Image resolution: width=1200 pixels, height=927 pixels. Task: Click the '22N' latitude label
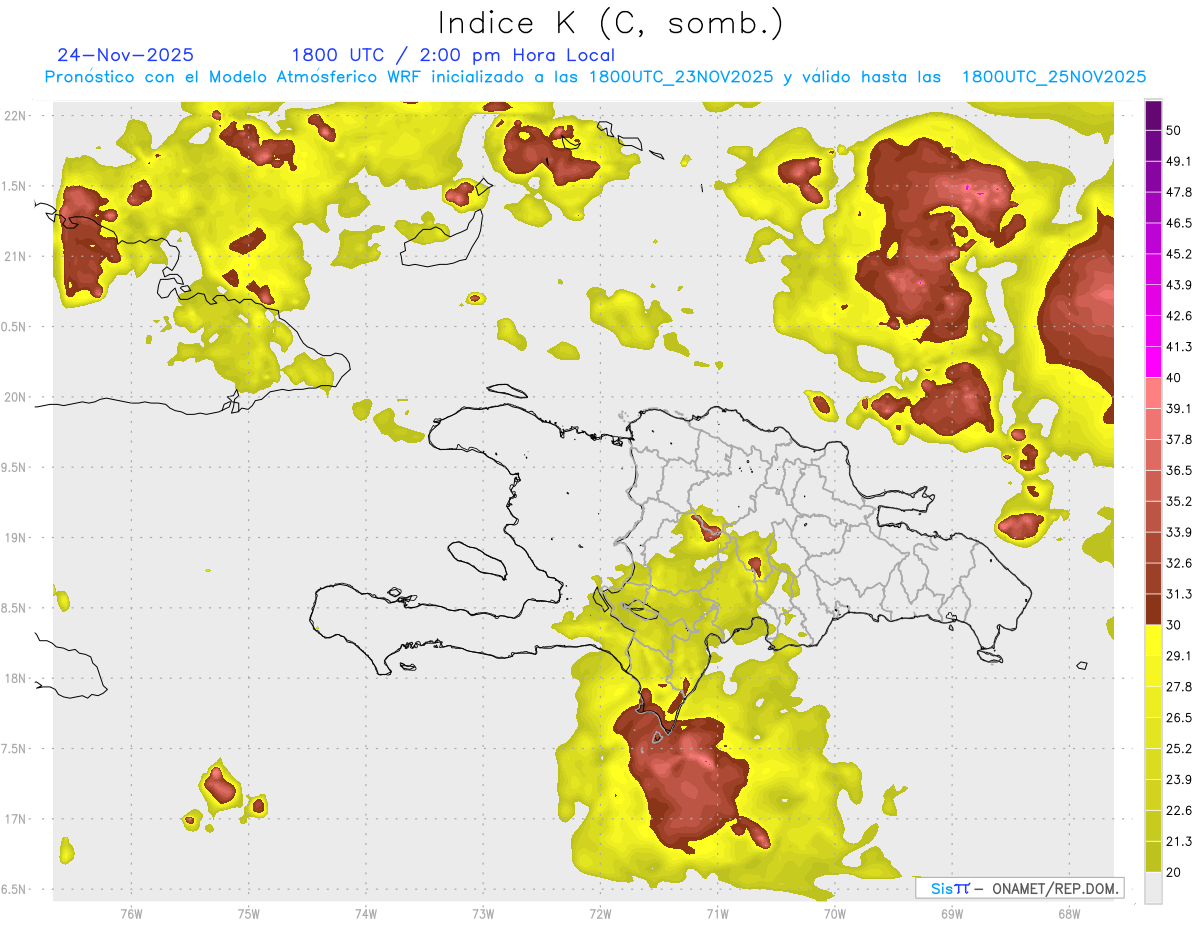tap(15, 116)
